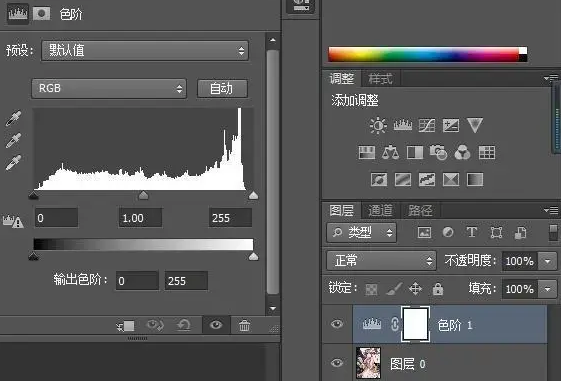Click the 自动 auto button

pos(222,88)
